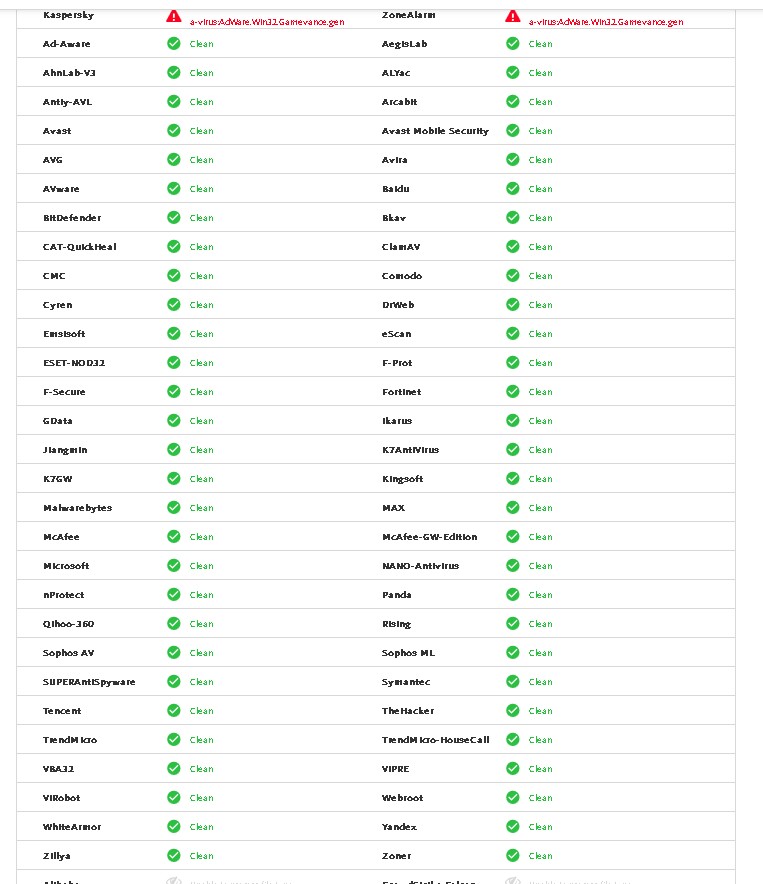
Task: Click the green checkmark for Webroot
Action: point(513,797)
